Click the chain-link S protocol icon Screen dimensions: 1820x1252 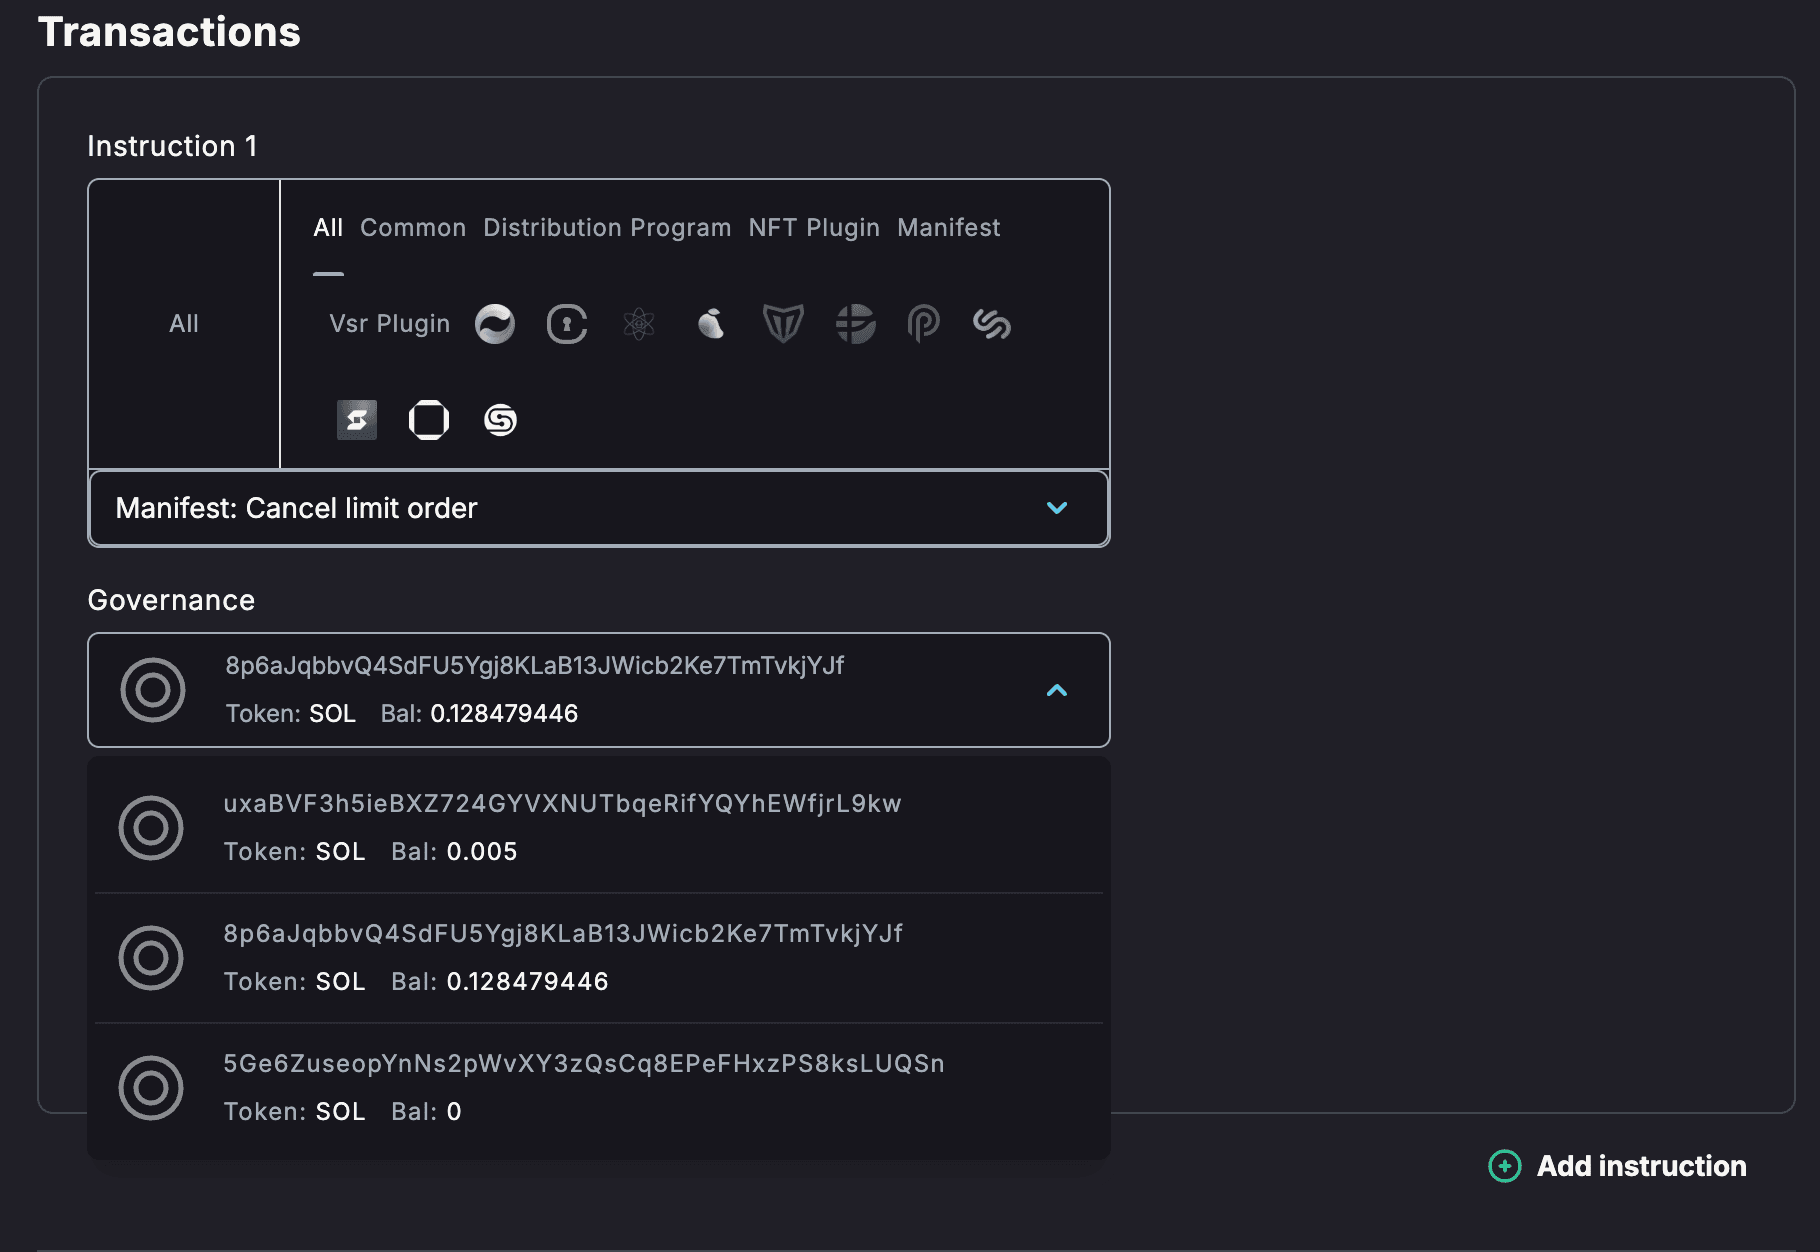pyautogui.click(x=992, y=324)
